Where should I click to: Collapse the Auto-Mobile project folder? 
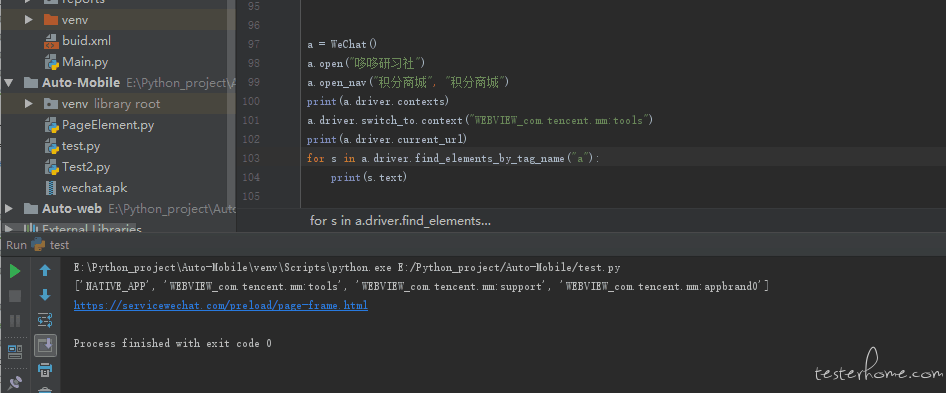(x=8, y=83)
